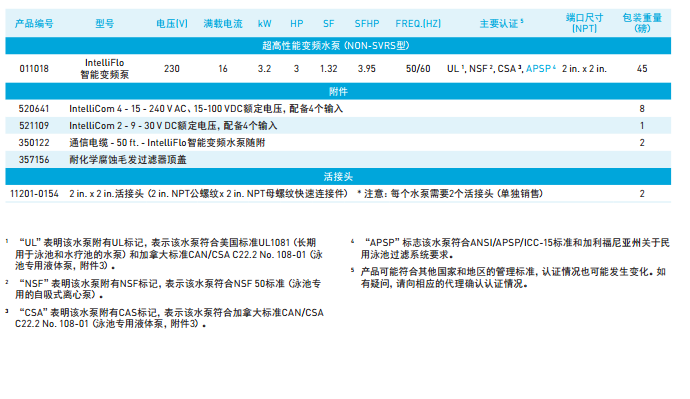Click footnote 4 about APSP marking
Screen dimensions: 690x399
pos(510,249)
